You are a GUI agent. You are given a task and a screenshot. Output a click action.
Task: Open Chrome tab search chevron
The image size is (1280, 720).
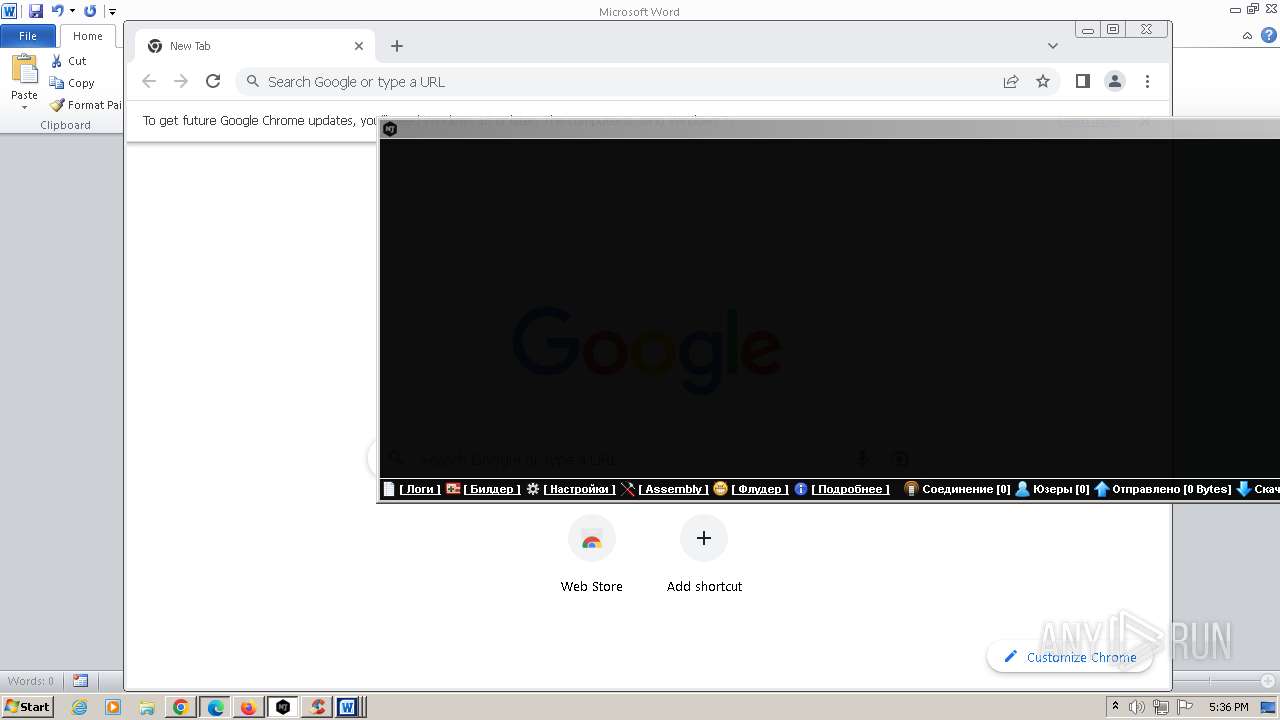1053,46
